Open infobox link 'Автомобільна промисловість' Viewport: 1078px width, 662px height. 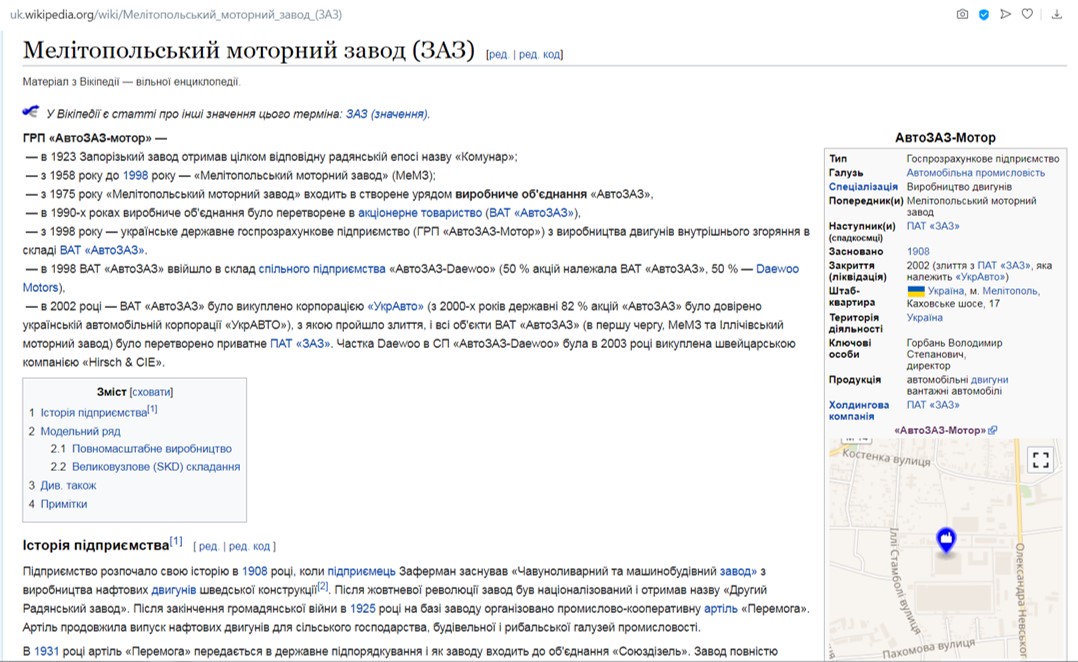(x=976, y=173)
